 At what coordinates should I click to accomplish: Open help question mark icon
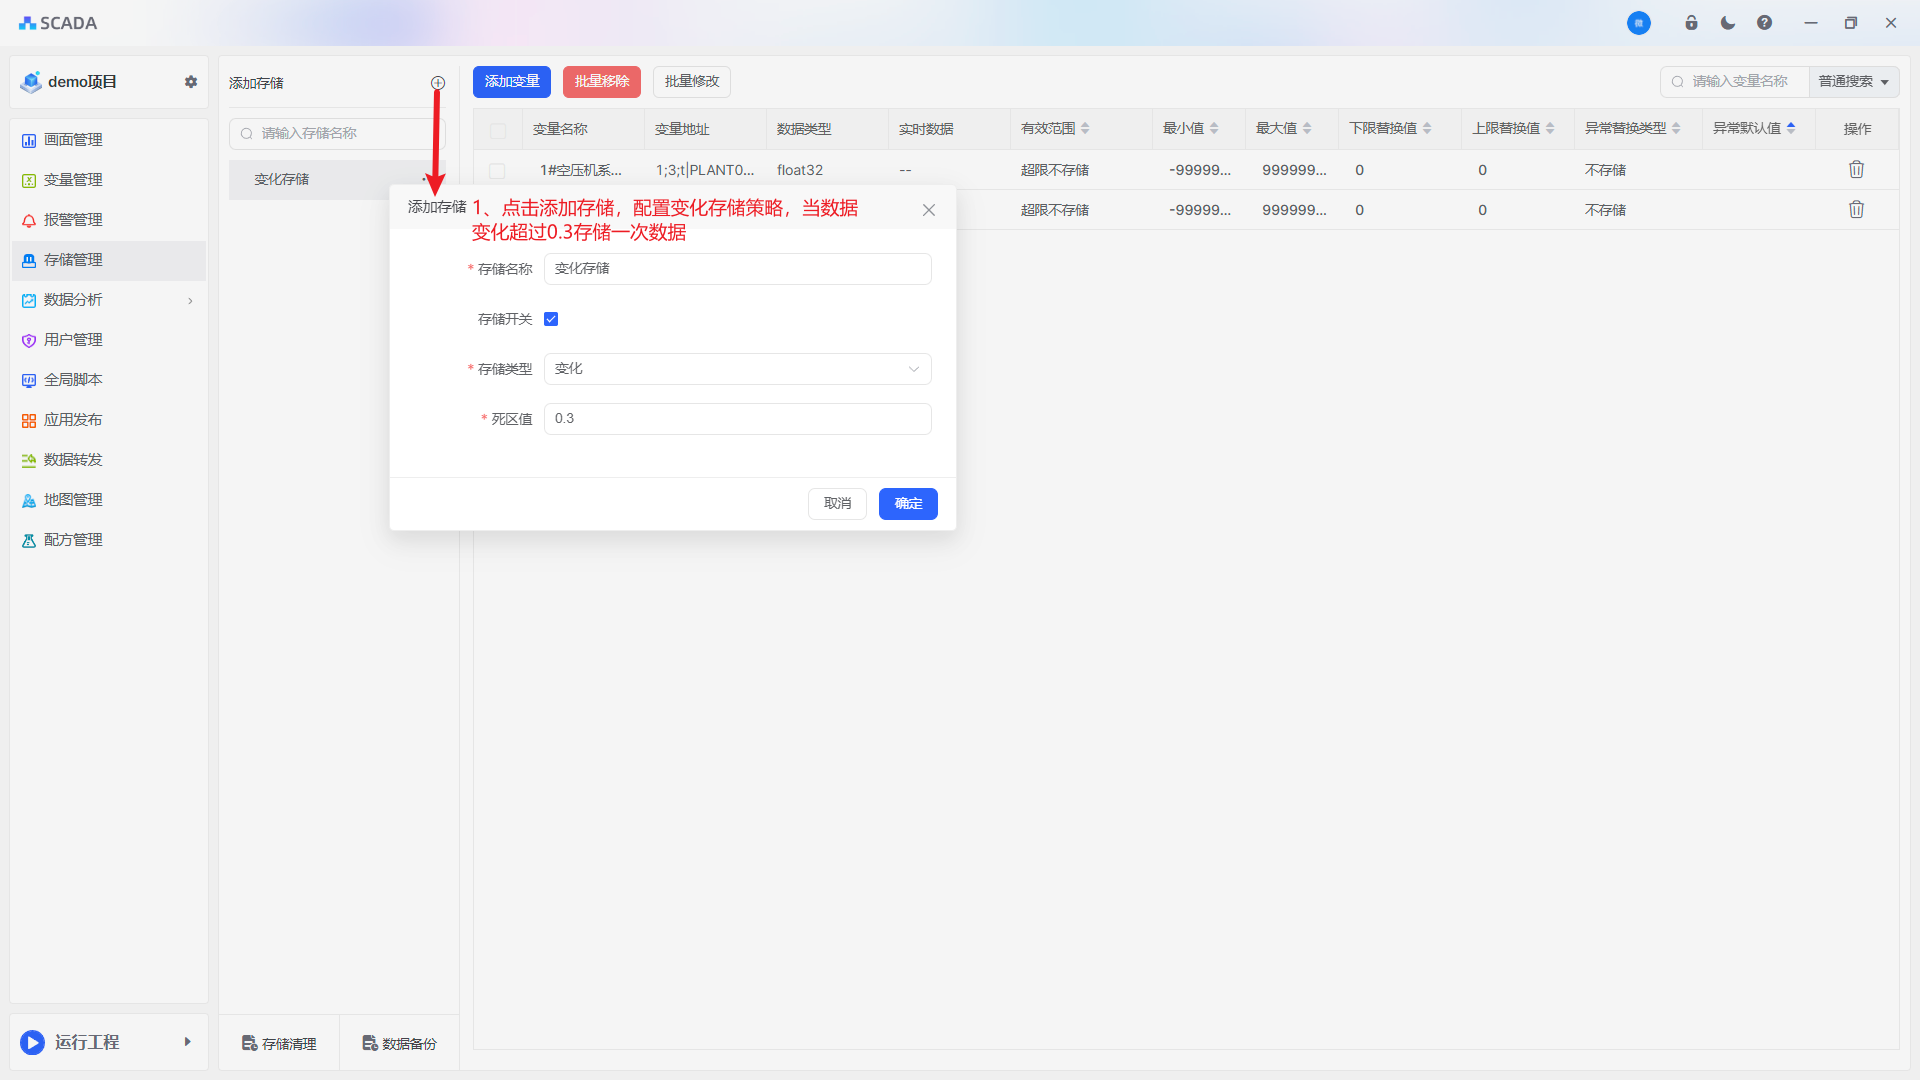click(x=1764, y=23)
